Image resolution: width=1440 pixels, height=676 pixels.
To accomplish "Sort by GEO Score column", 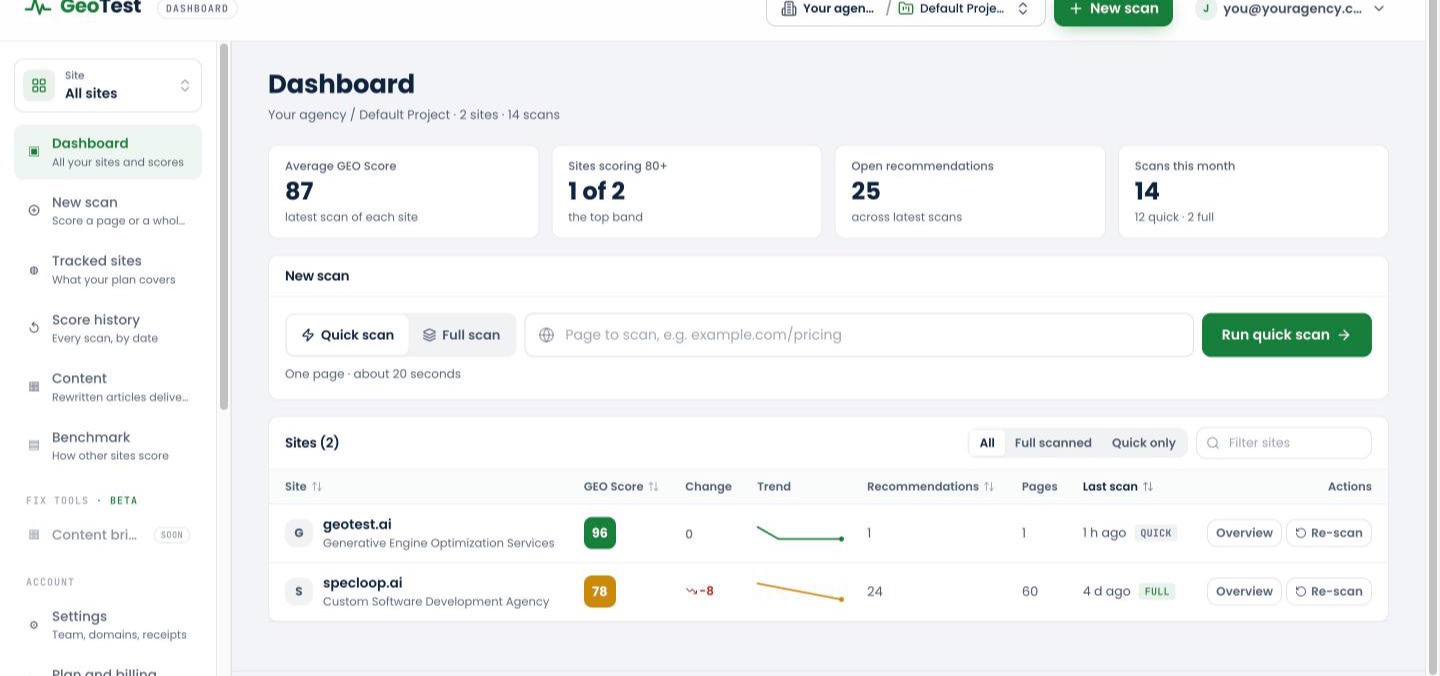I will click(621, 487).
